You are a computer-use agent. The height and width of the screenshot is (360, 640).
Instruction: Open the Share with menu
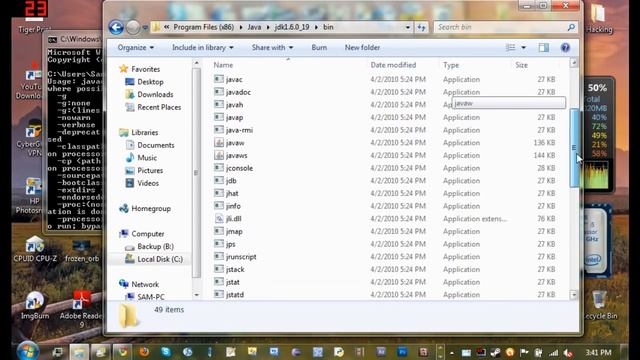[272, 48]
